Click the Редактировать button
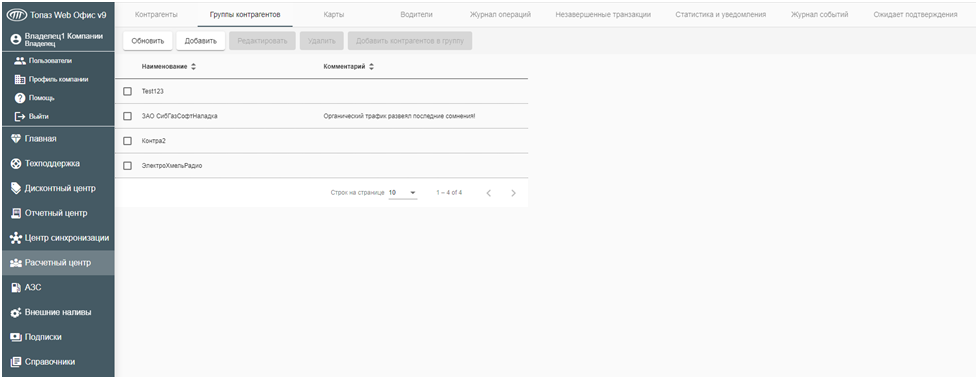This screenshot has width=978, height=379. pyautogui.click(x=262, y=41)
